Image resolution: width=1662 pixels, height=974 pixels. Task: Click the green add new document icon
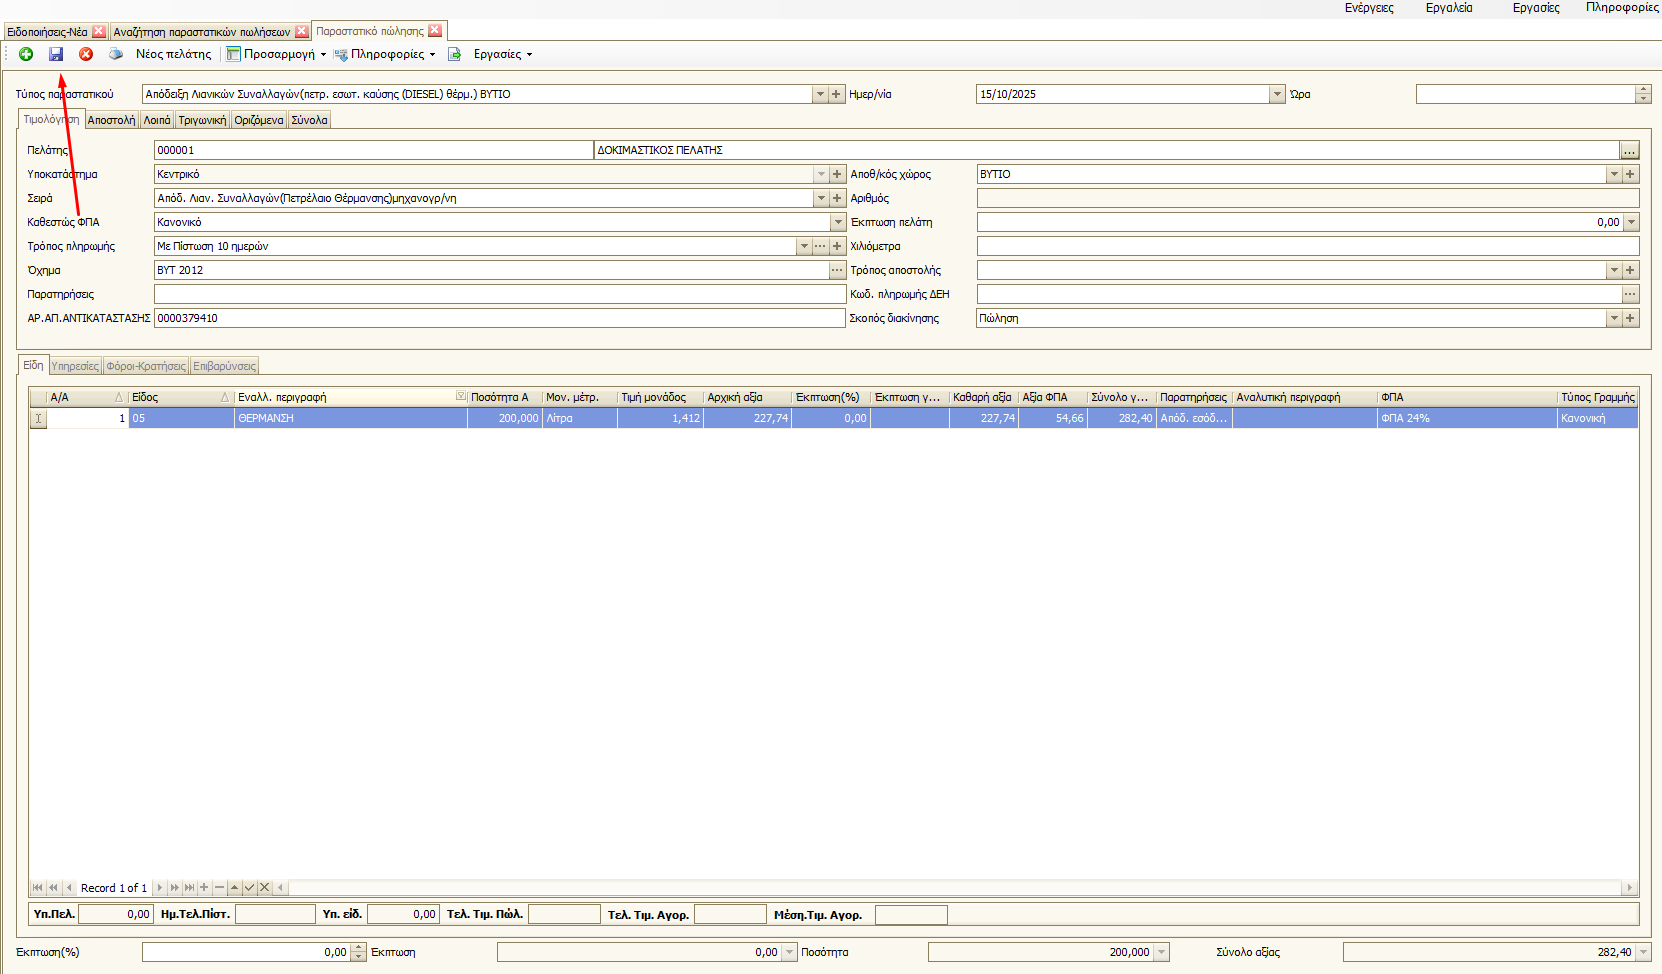(x=26, y=54)
